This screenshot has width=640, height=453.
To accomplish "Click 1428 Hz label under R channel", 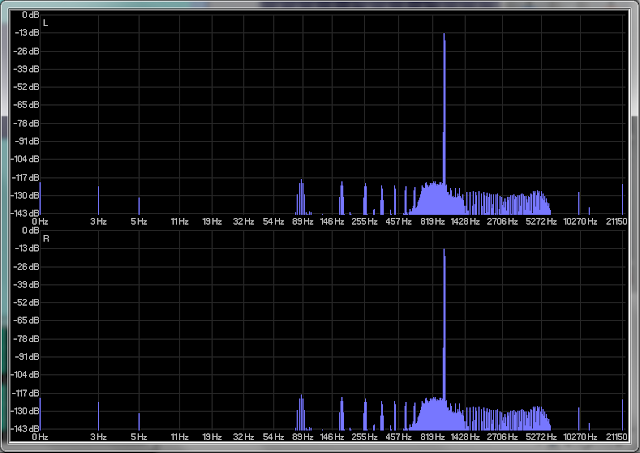I will point(465,437).
